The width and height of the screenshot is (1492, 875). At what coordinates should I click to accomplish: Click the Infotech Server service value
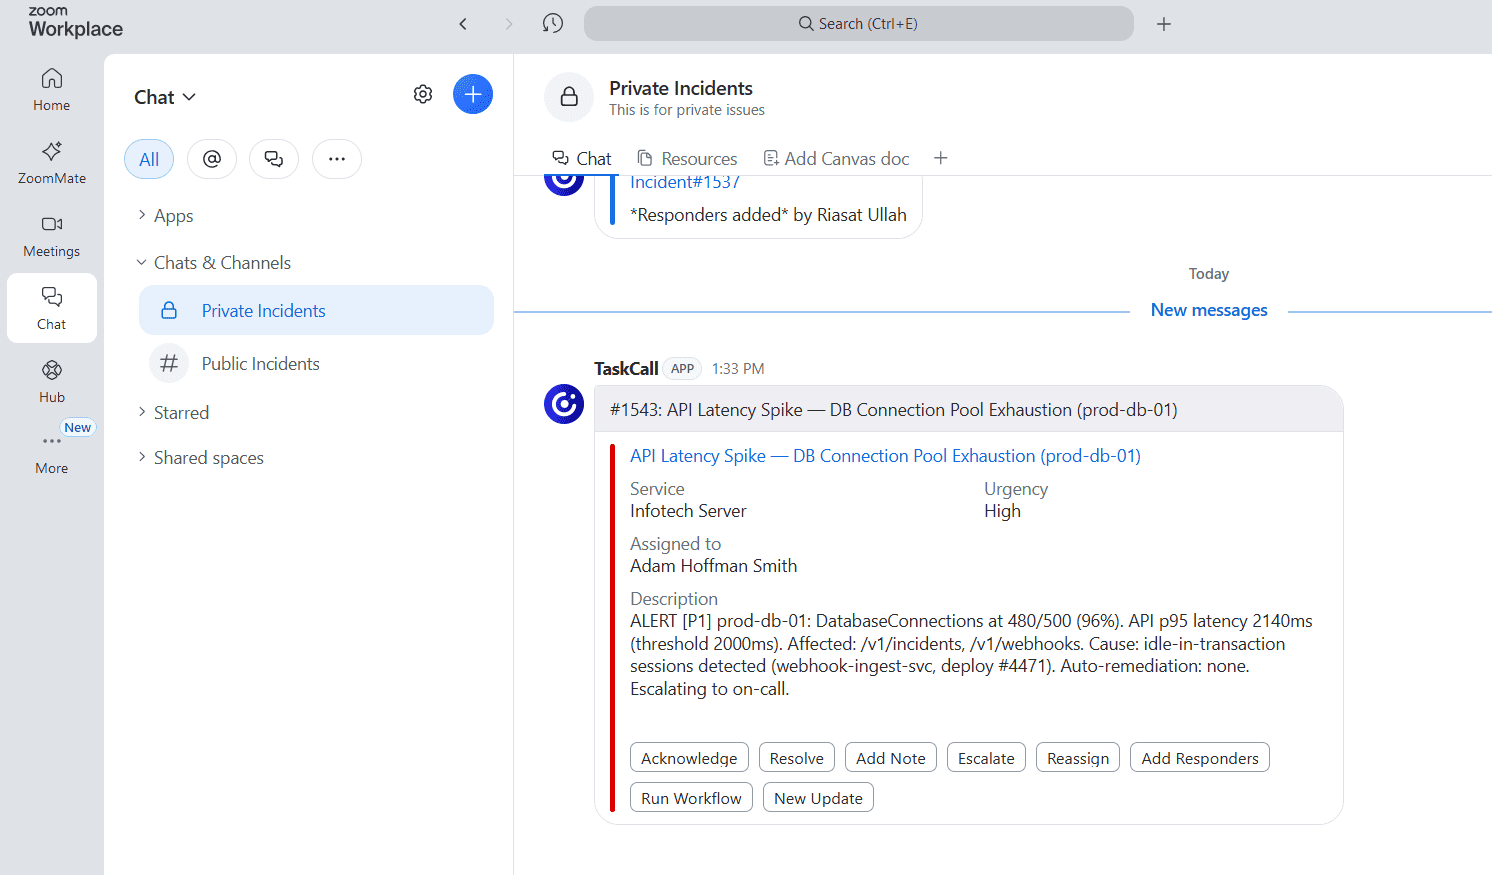pyautogui.click(x=688, y=511)
